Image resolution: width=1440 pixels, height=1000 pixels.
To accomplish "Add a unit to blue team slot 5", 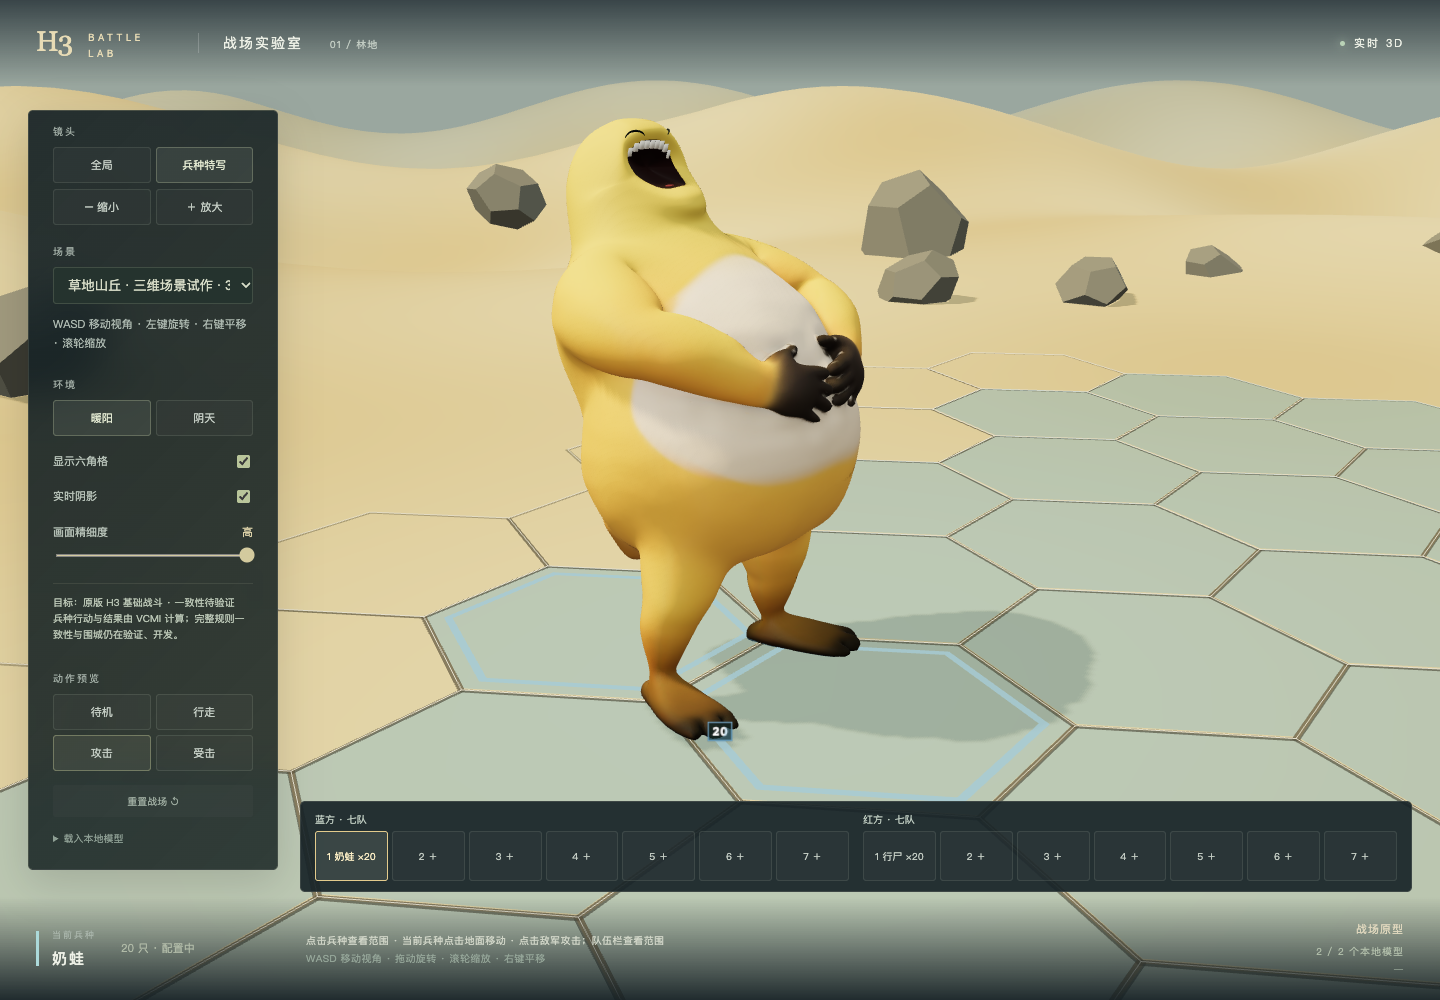I will click(658, 856).
